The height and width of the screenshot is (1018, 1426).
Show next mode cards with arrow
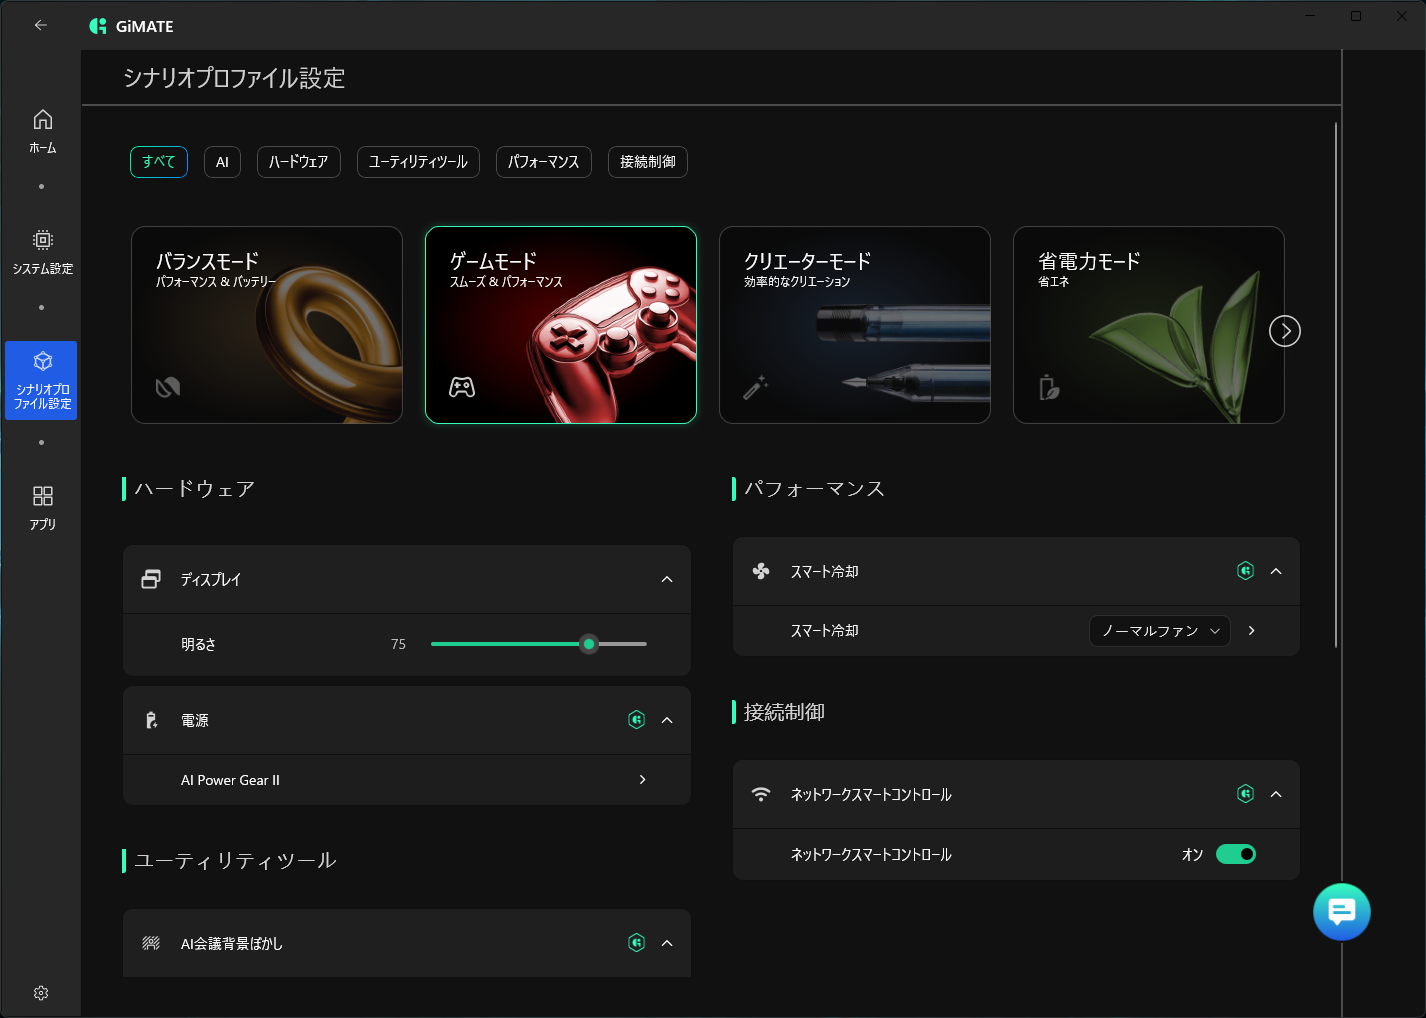tap(1285, 331)
